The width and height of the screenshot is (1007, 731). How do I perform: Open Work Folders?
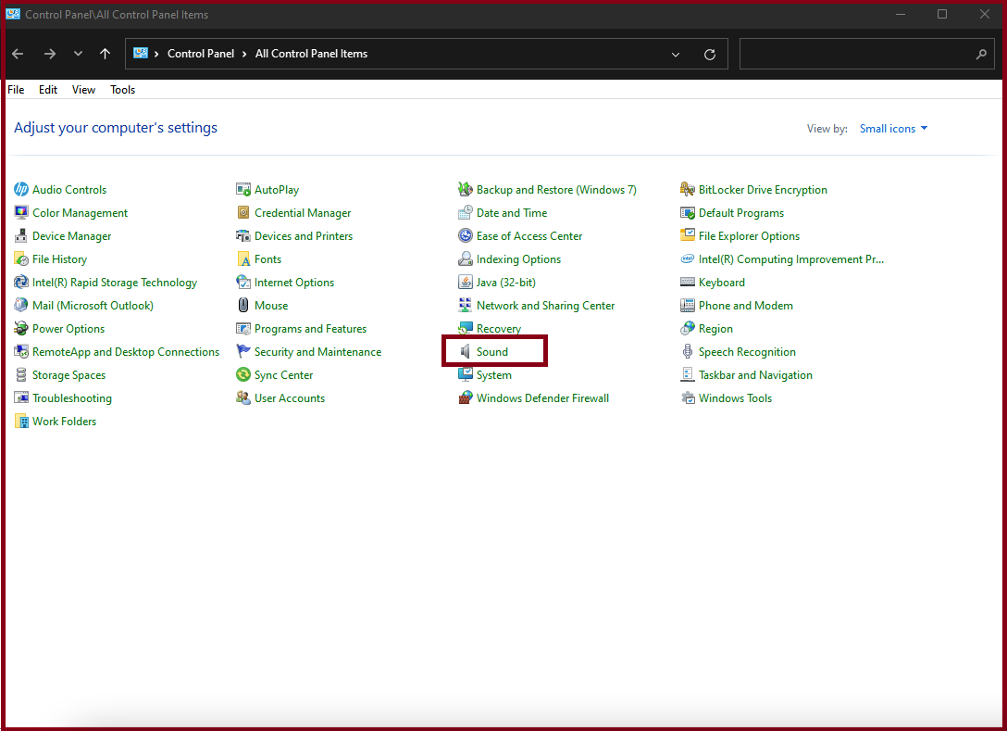click(64, 421)
